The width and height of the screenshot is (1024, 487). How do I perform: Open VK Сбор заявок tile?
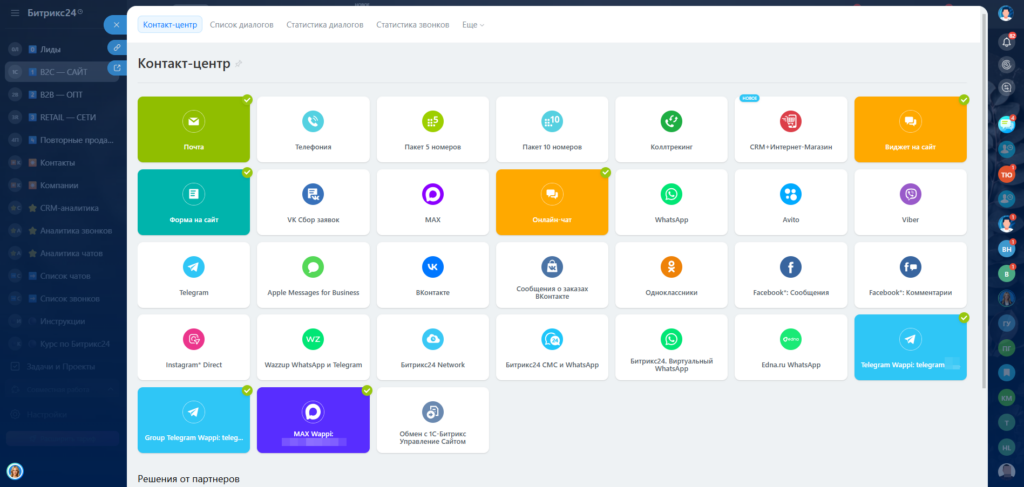313,202
